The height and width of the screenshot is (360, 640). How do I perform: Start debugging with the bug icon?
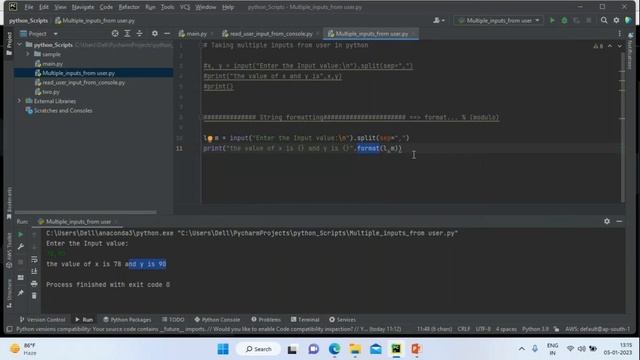(x=564, y=20)
